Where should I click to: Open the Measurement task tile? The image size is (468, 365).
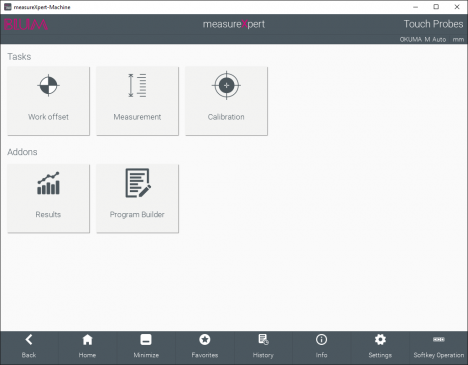[137, 101]
